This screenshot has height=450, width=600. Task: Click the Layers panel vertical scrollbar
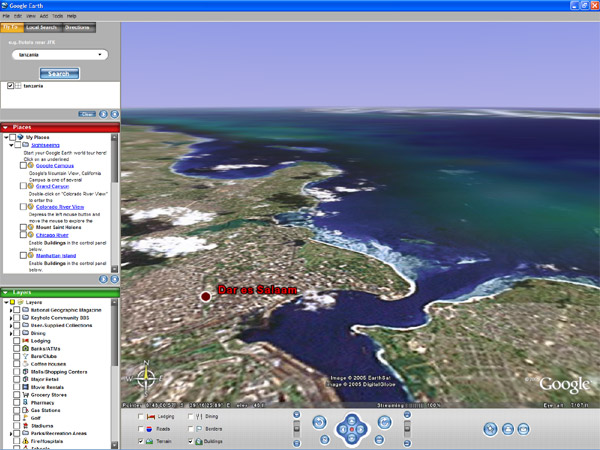pyautogui.click(x=114, y=373)
